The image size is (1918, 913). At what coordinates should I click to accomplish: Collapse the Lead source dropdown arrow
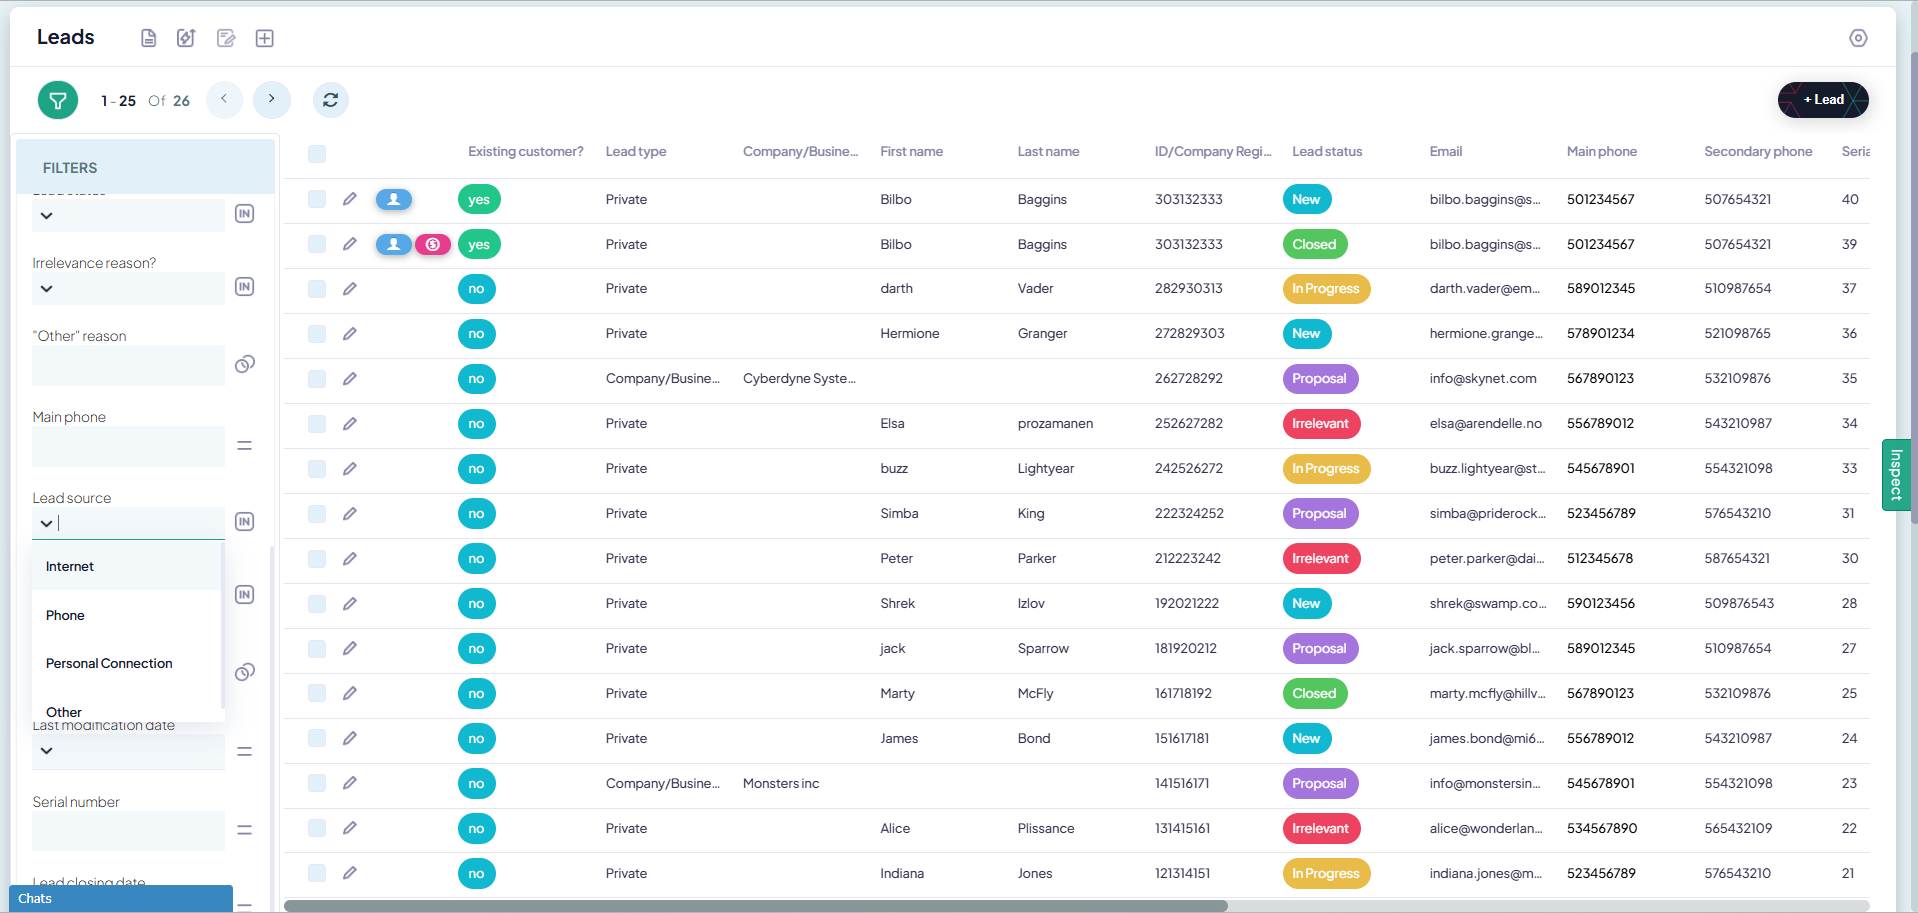[47, 523]
